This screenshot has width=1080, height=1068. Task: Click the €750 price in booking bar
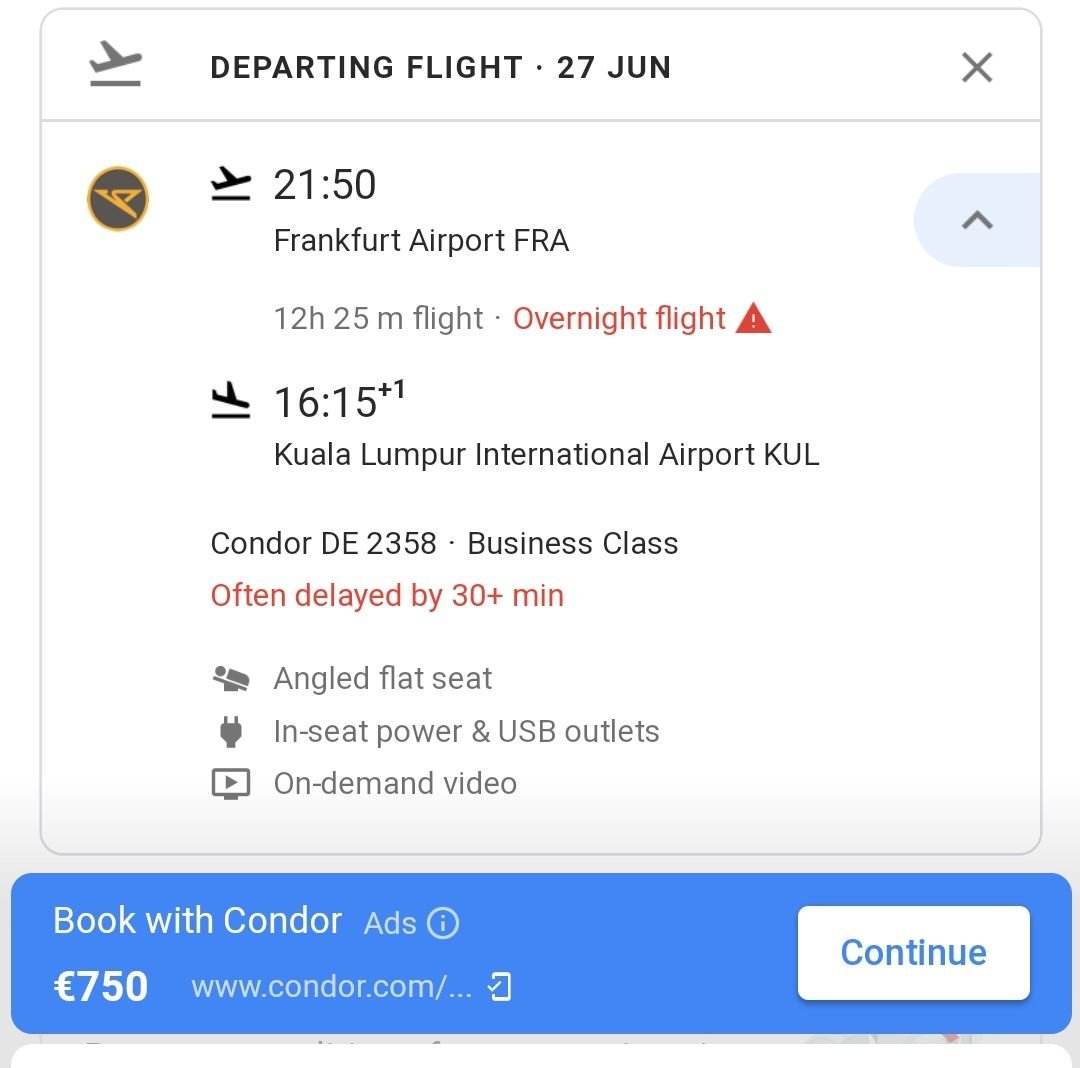[x=101, y=986]
